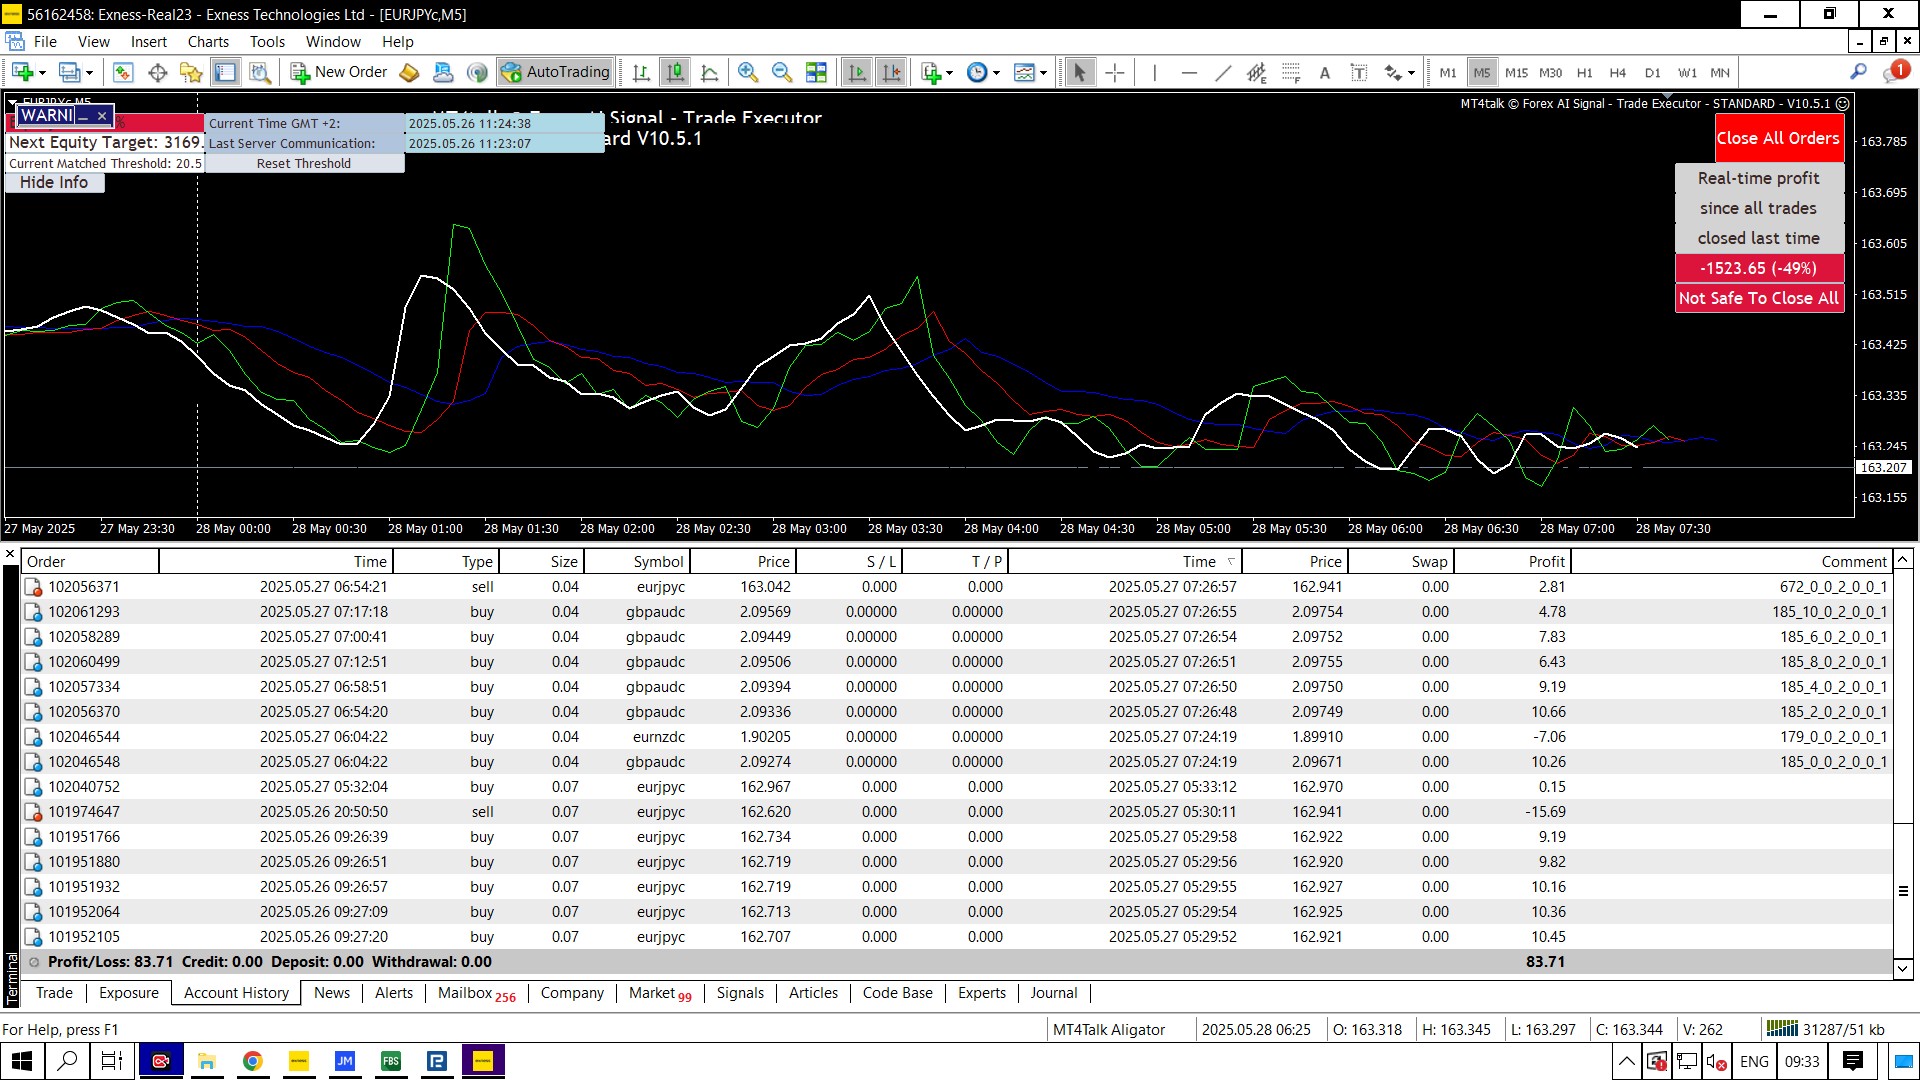This screenshot has height=1080, width=1920.
Task: Click the Zoom In chart icon
Action: point(747,72)
